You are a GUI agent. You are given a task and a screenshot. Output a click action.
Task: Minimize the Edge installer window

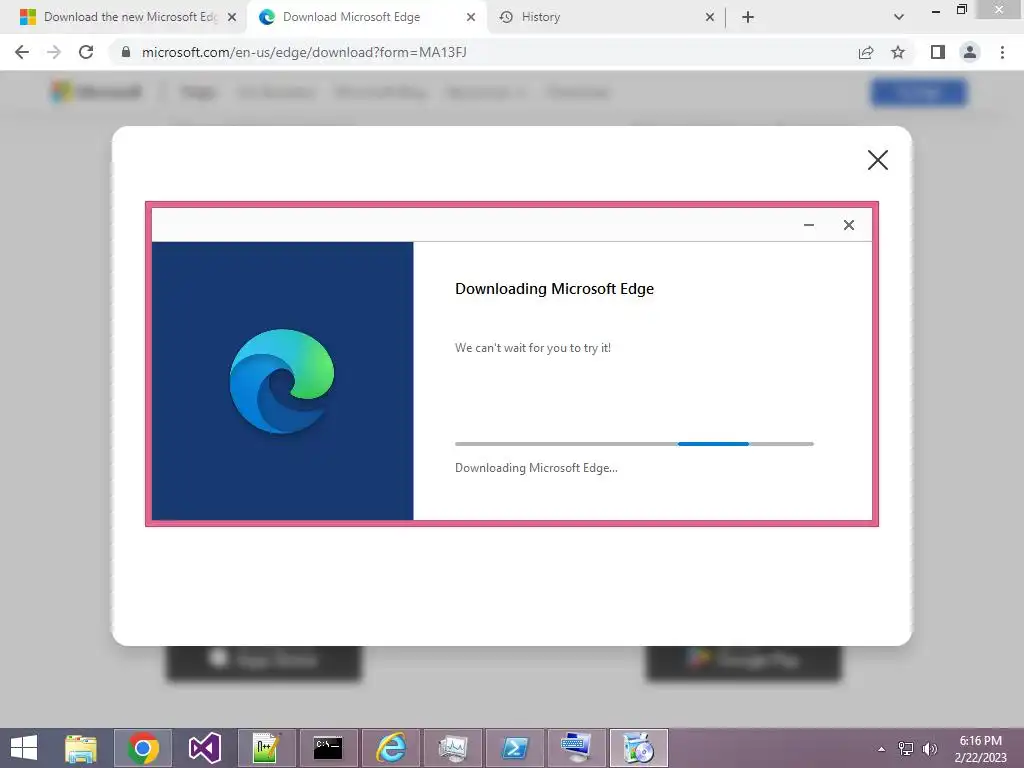pyautogui.click(x=808, y=225)
